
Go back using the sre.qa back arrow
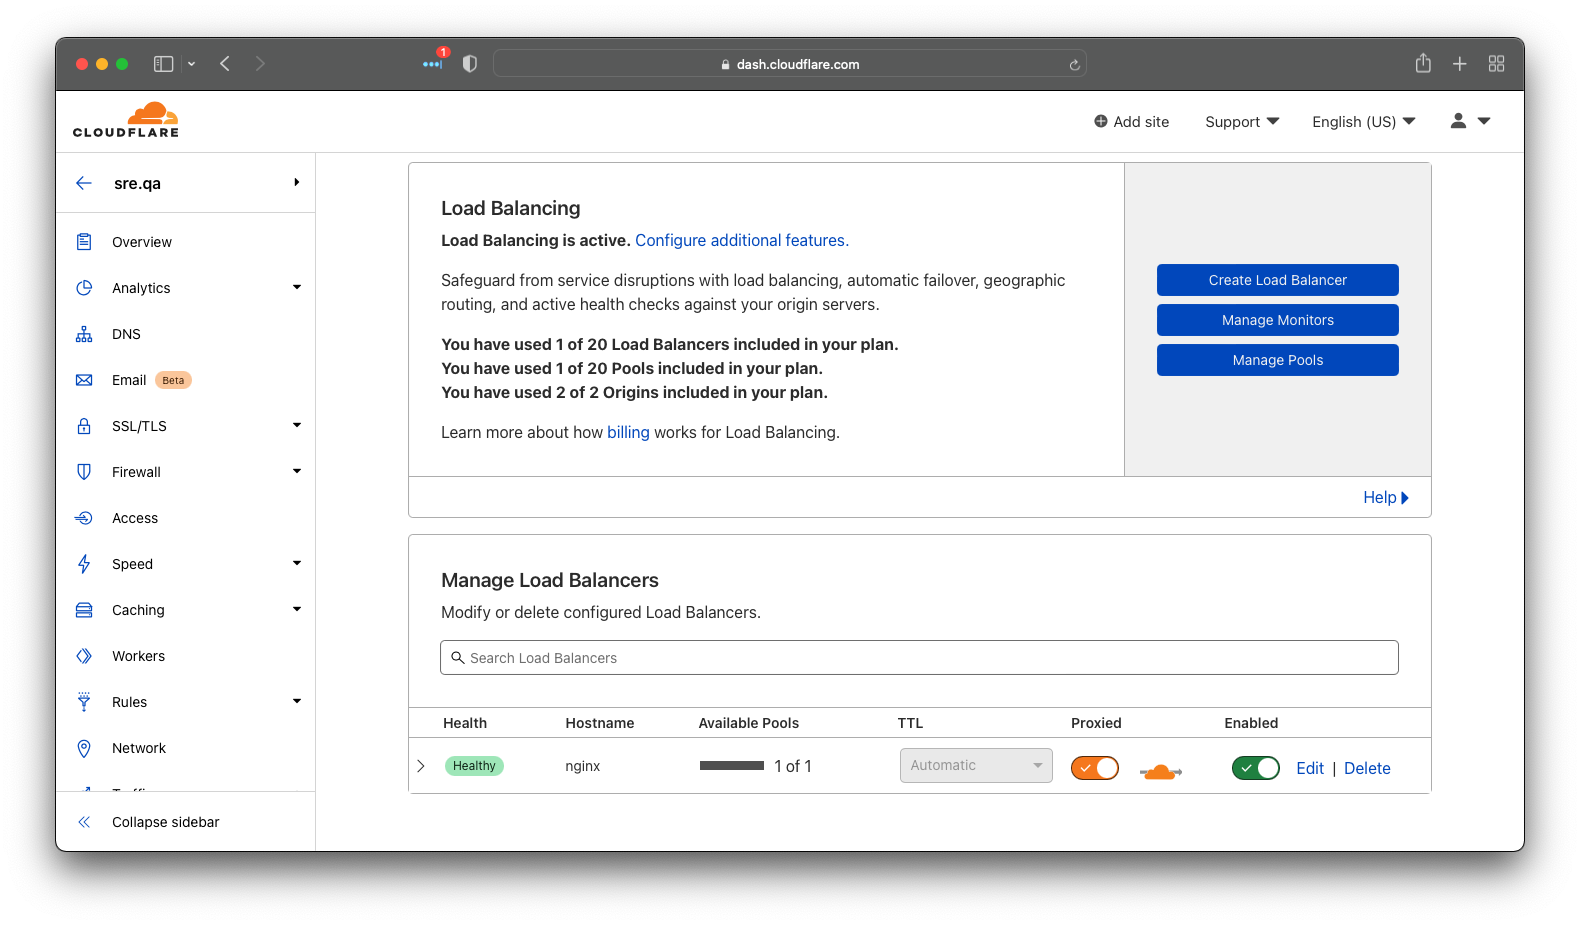[x=84, y=183]
